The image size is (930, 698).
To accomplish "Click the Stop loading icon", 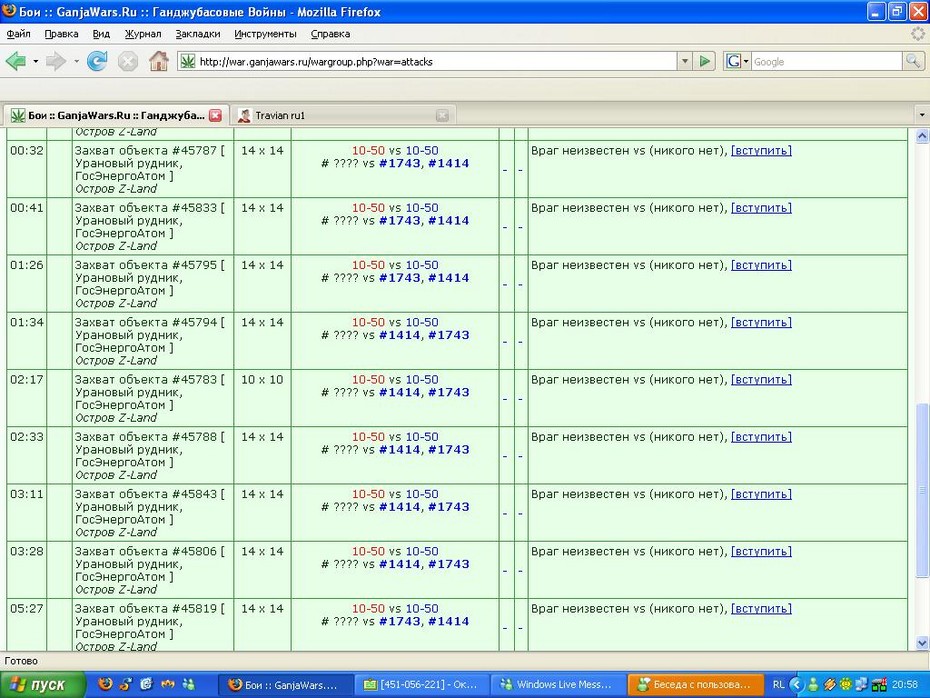I will 128,61.
